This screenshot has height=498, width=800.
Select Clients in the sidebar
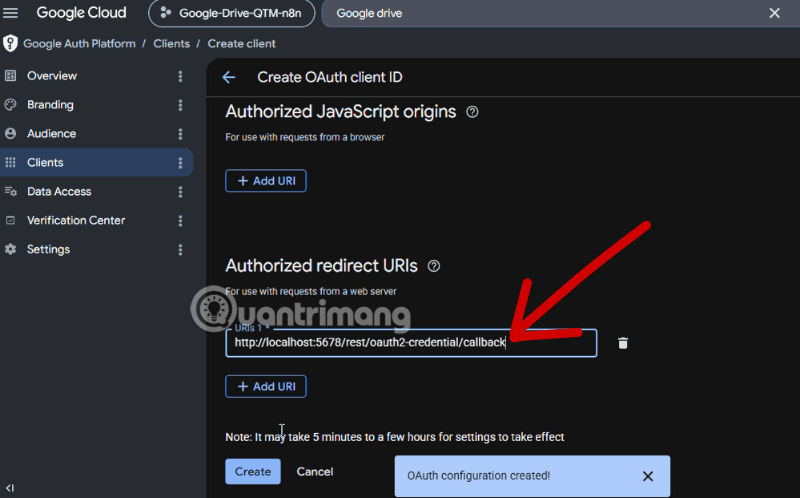96,163
